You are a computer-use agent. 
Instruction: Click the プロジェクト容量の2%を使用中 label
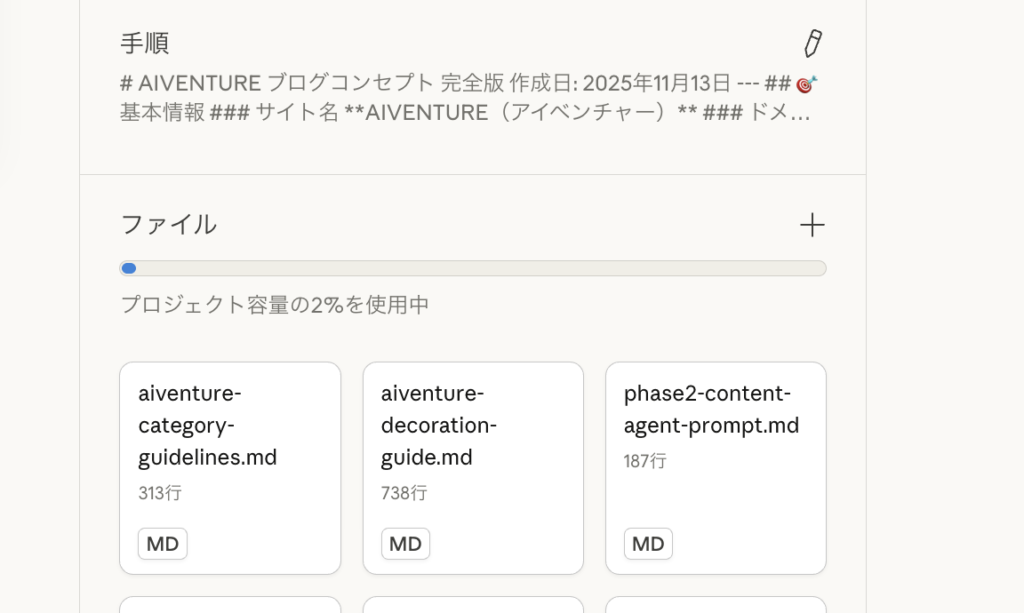275,305
